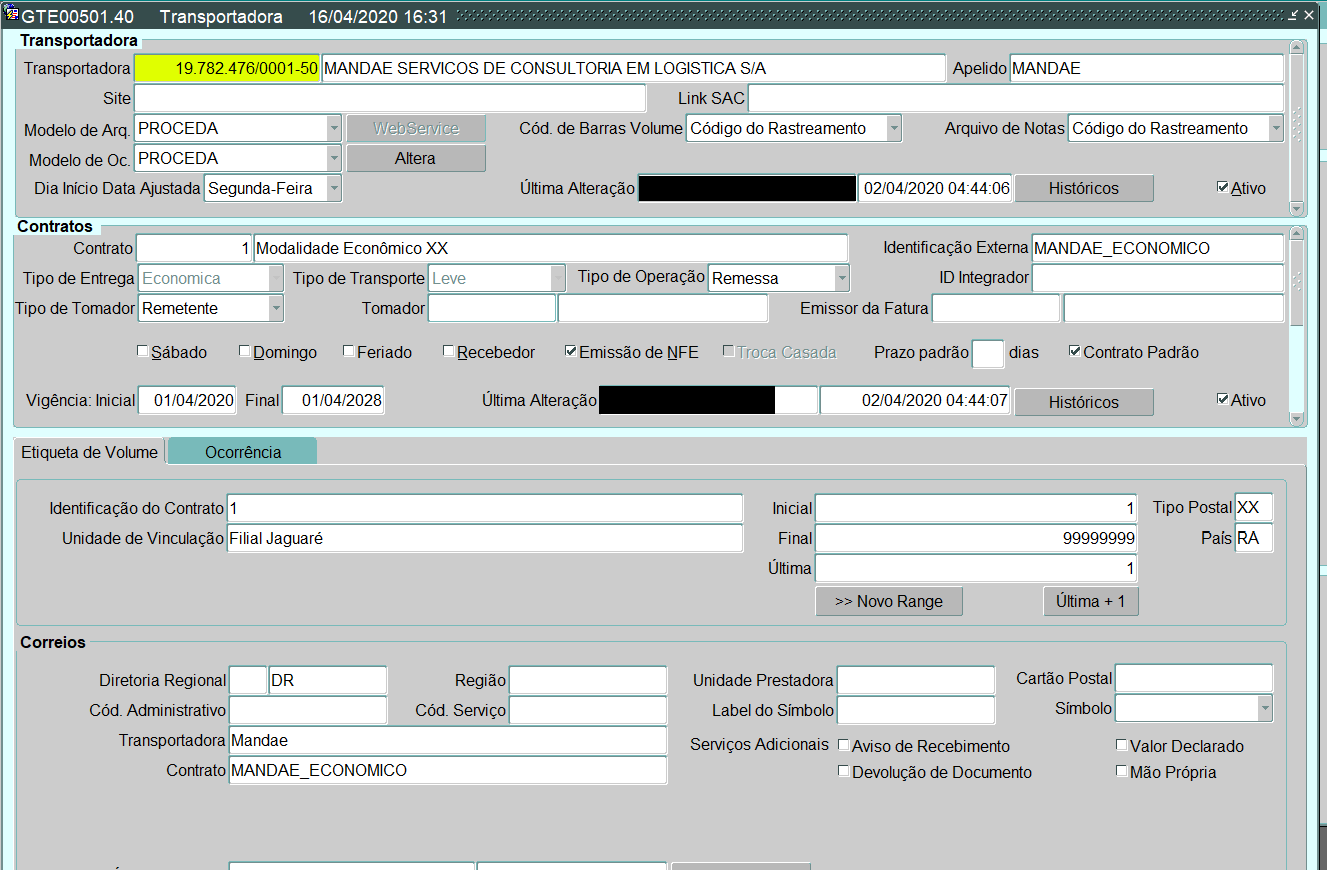Enable Aviso de Recebimento service

(844, 745)
